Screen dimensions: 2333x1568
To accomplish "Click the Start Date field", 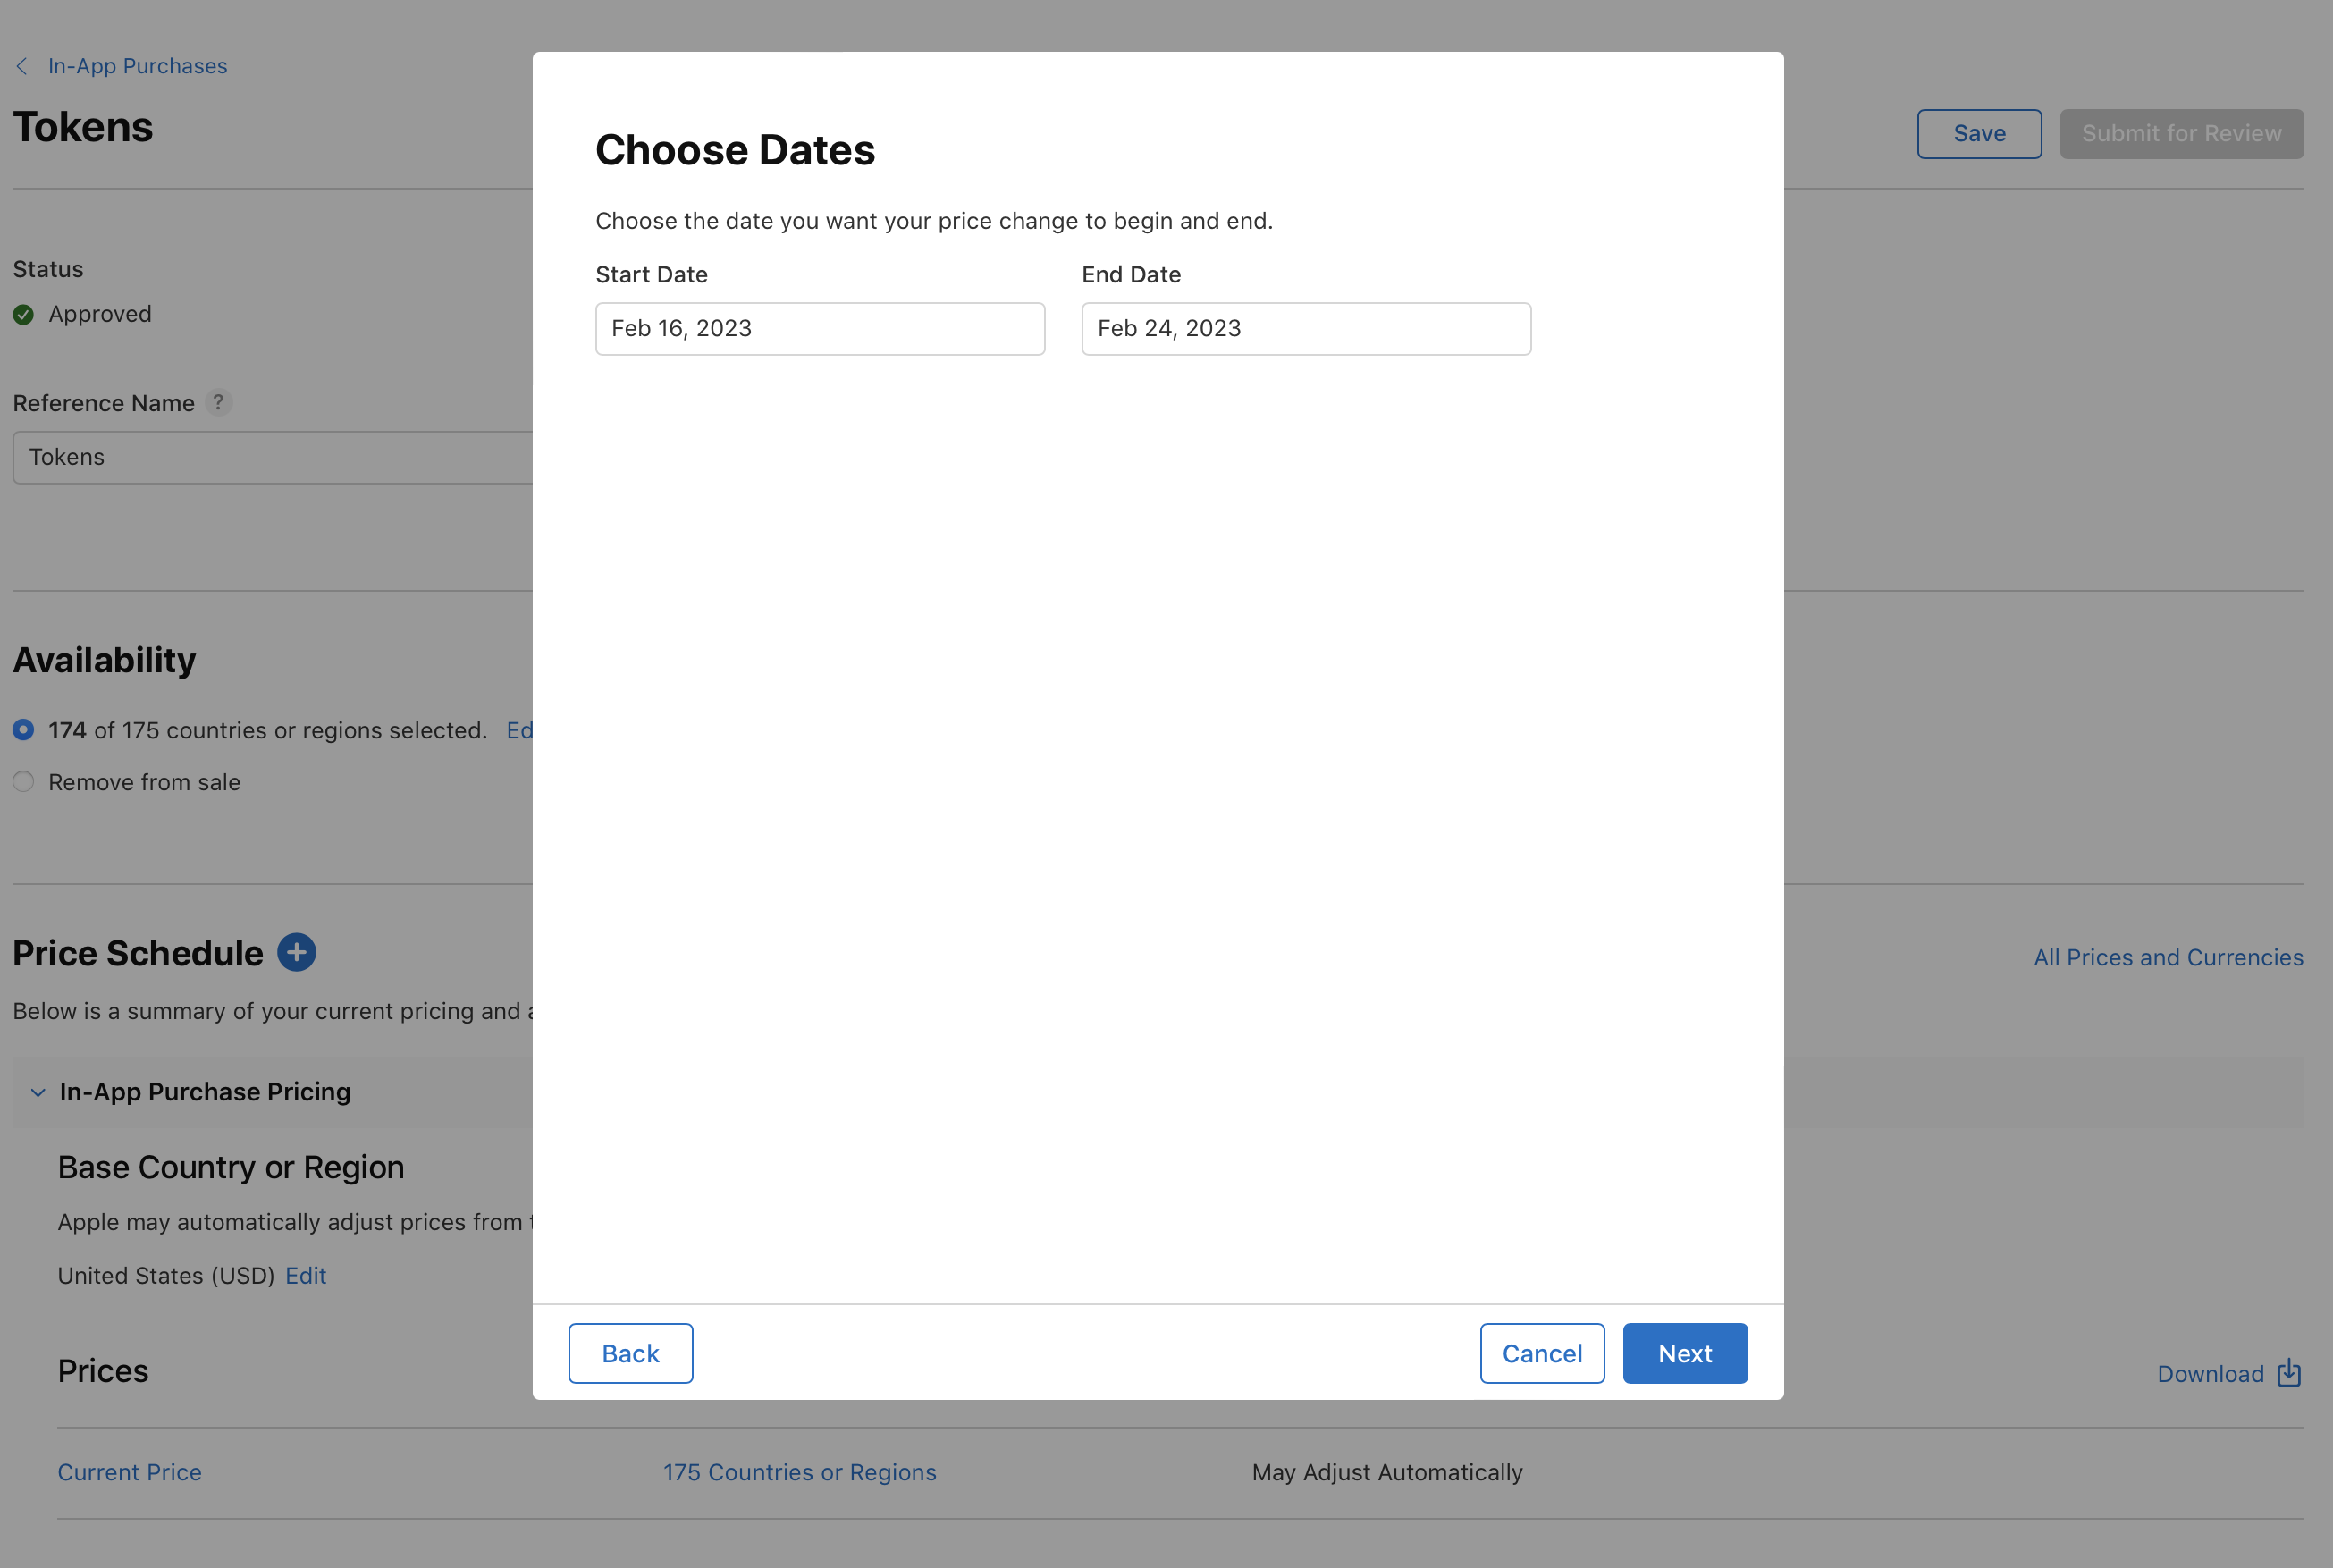I will point(819,328).
